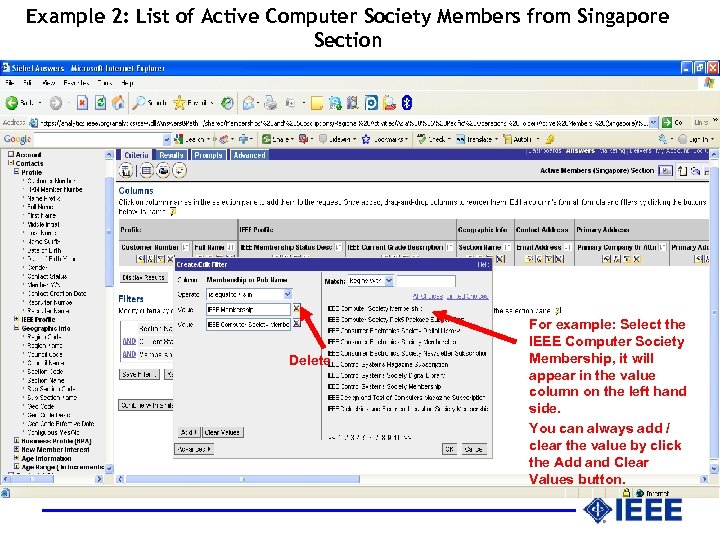Image resolution: width=720 pixels, height=540 pixels.
Task: Click the highlighter icon in Google toolbar
Action: (550, 139)
